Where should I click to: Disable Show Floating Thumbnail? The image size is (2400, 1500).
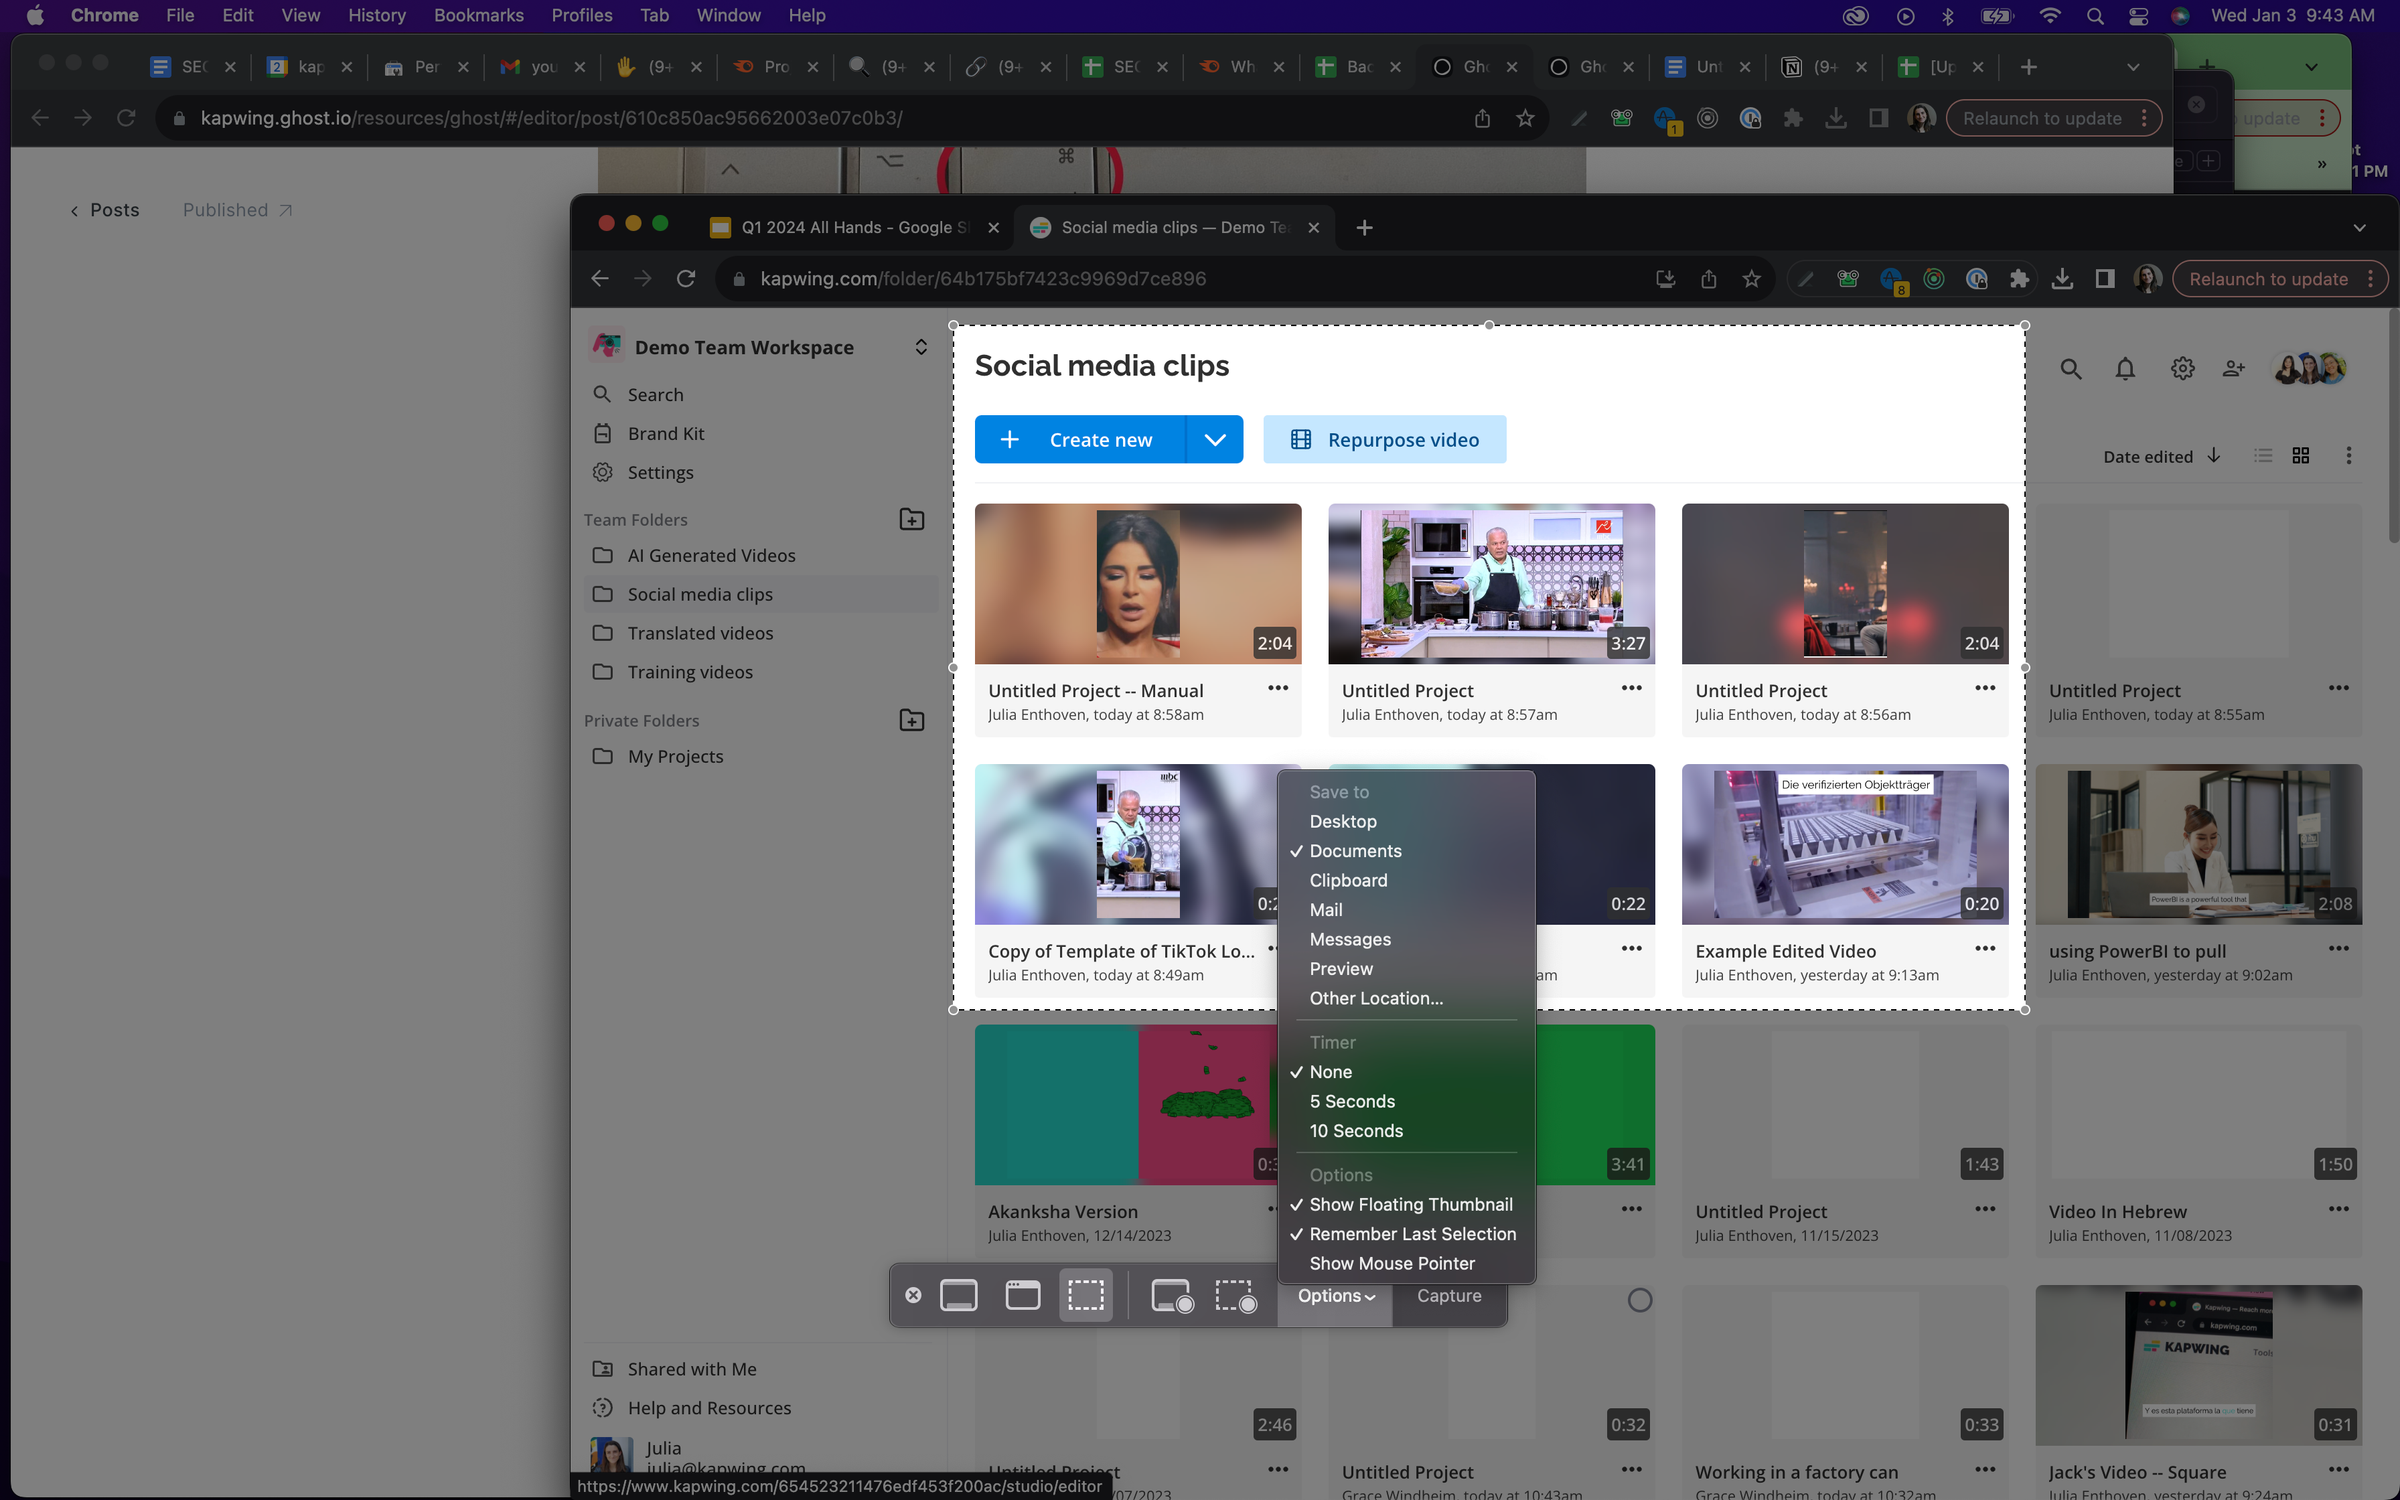click(1411, 1204)
